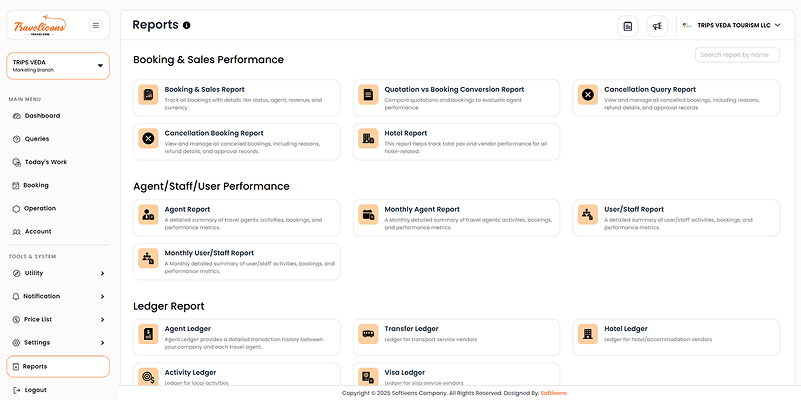Click the Booking & Sales Report icon
Screen dimensions: 801x400
pos(148,95)
